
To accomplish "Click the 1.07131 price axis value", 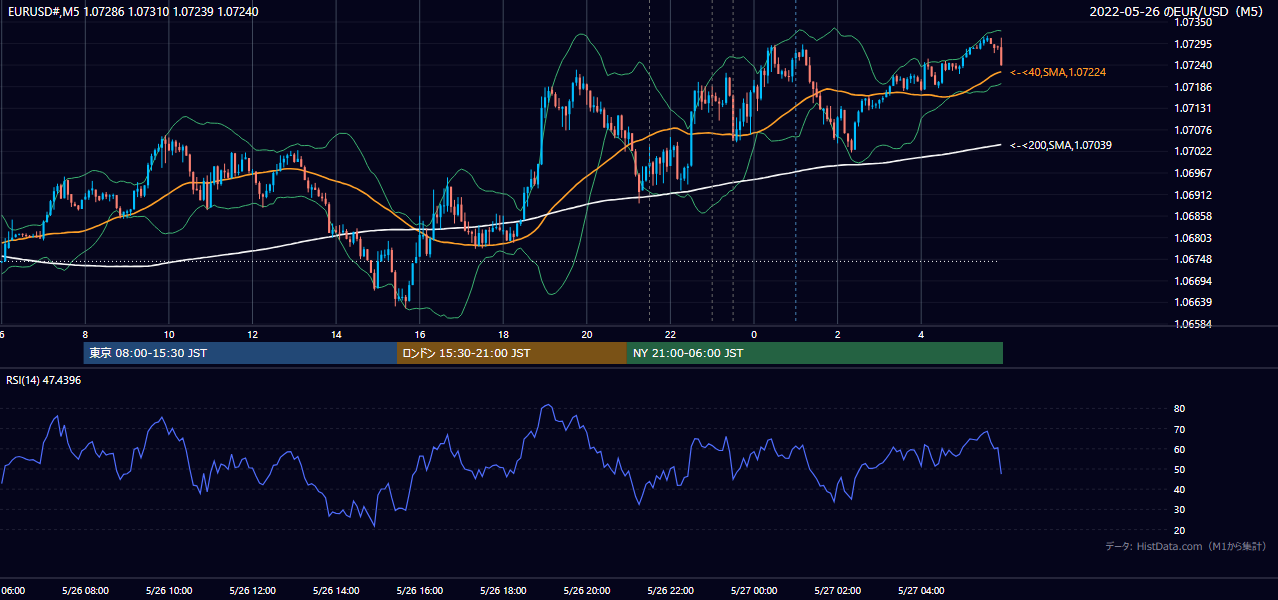I will click(1193, 109).
